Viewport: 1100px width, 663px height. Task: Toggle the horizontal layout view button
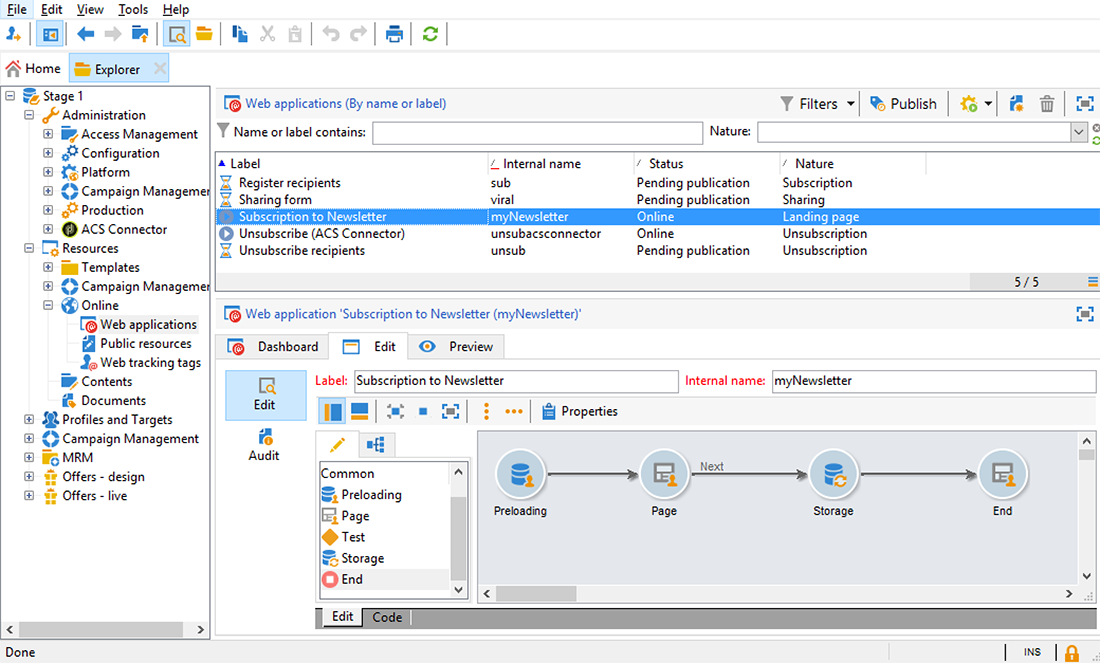360,411
